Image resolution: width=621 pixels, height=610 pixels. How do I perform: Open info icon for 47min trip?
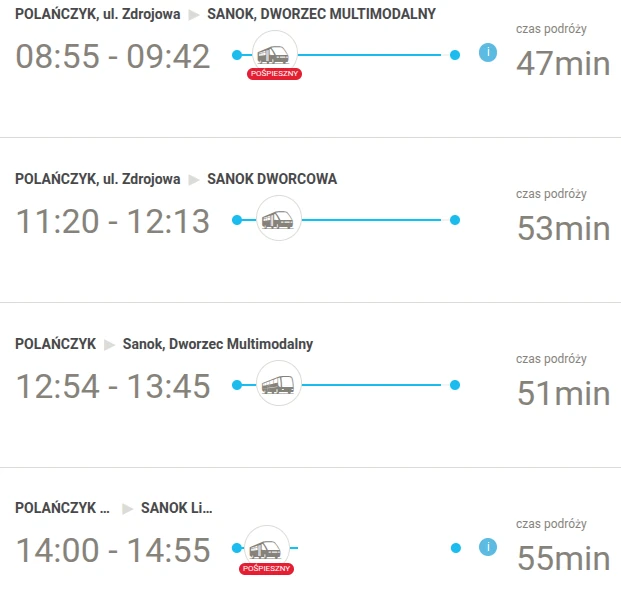click(x=488, y=53)
